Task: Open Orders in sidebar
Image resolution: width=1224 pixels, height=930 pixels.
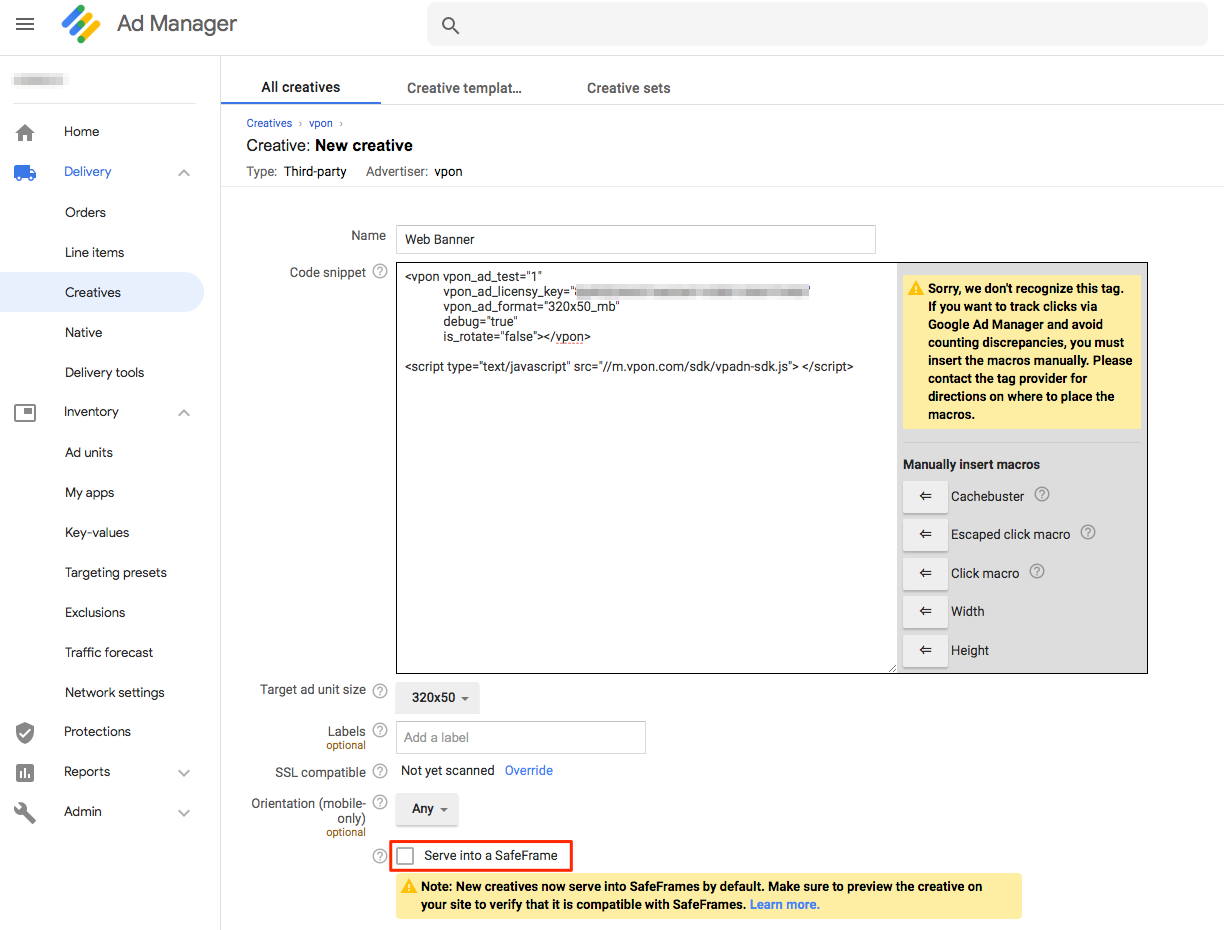Action: tap(85, 212)
